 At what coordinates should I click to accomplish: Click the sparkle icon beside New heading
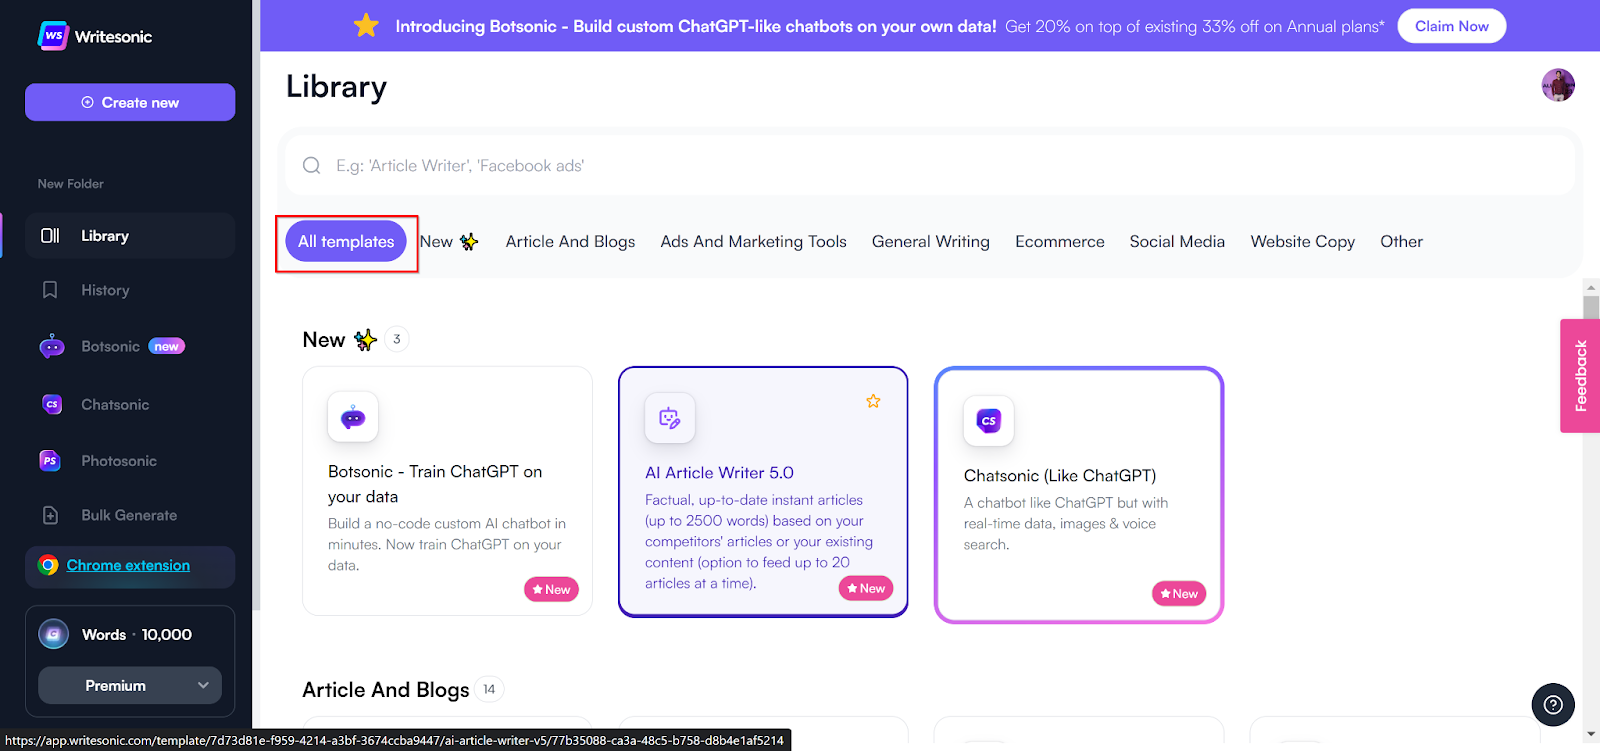coord(366,340)
